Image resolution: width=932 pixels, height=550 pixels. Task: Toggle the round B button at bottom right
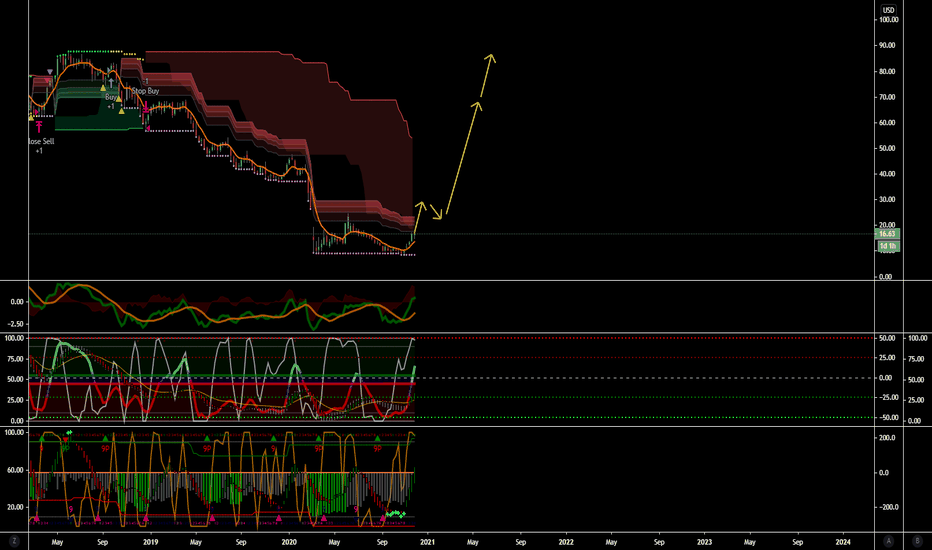[x=917, y=541]
